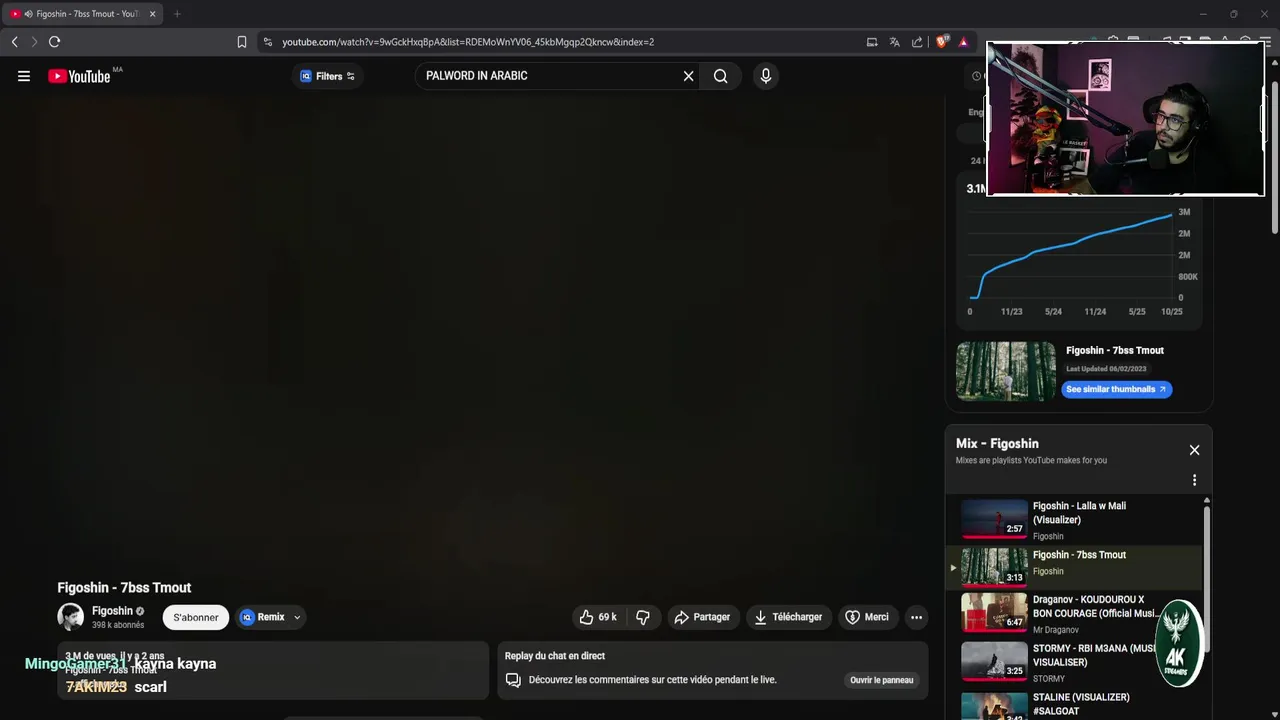This screenshot has height=720, width=1280.
Task: Download the video with Télécharger
Action: tap(788, 617)
